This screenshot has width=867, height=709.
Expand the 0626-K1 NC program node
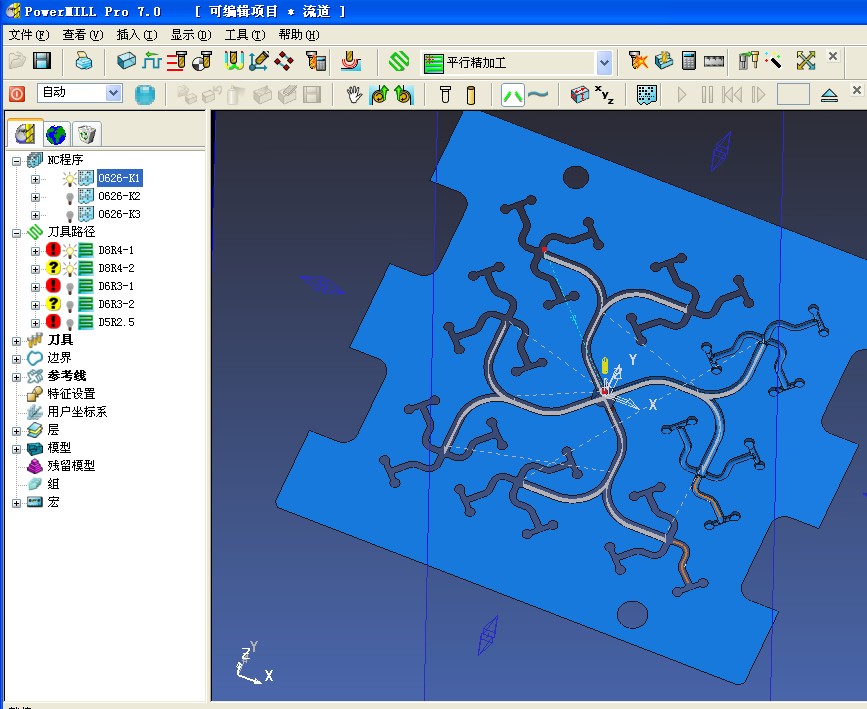pos(35,179)
